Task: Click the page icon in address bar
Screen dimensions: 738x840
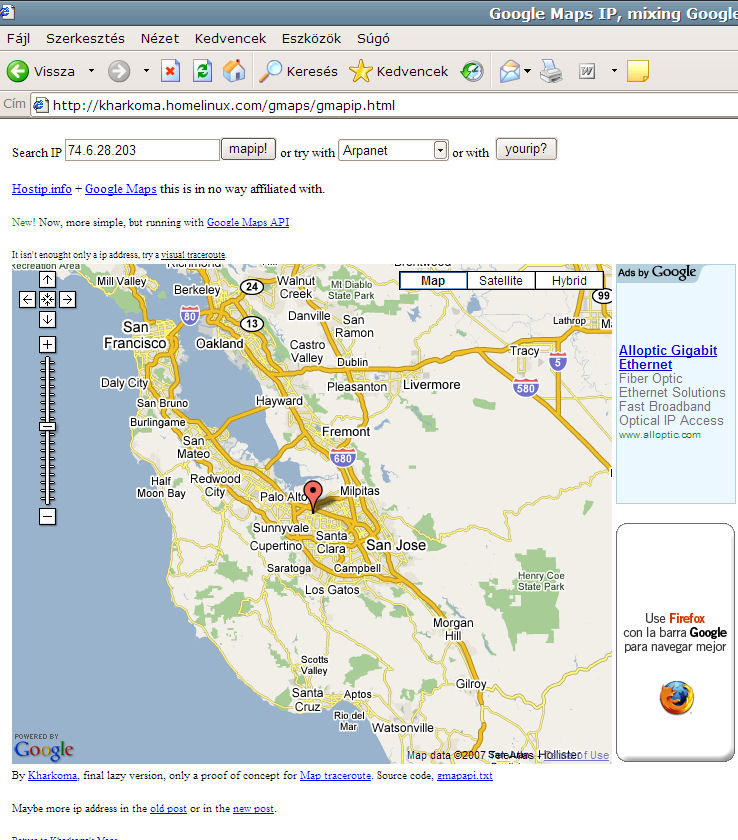Action: coord(41,105)
